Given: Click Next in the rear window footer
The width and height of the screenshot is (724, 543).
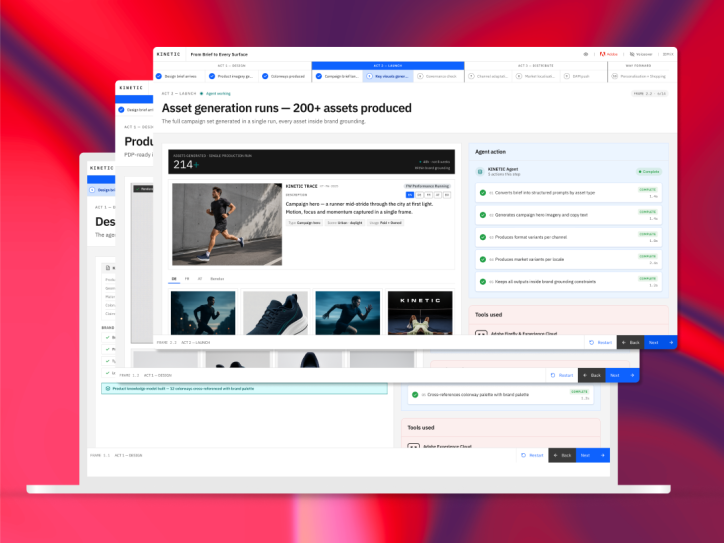Looking at the screenshot, I should (x=592, y=455).
